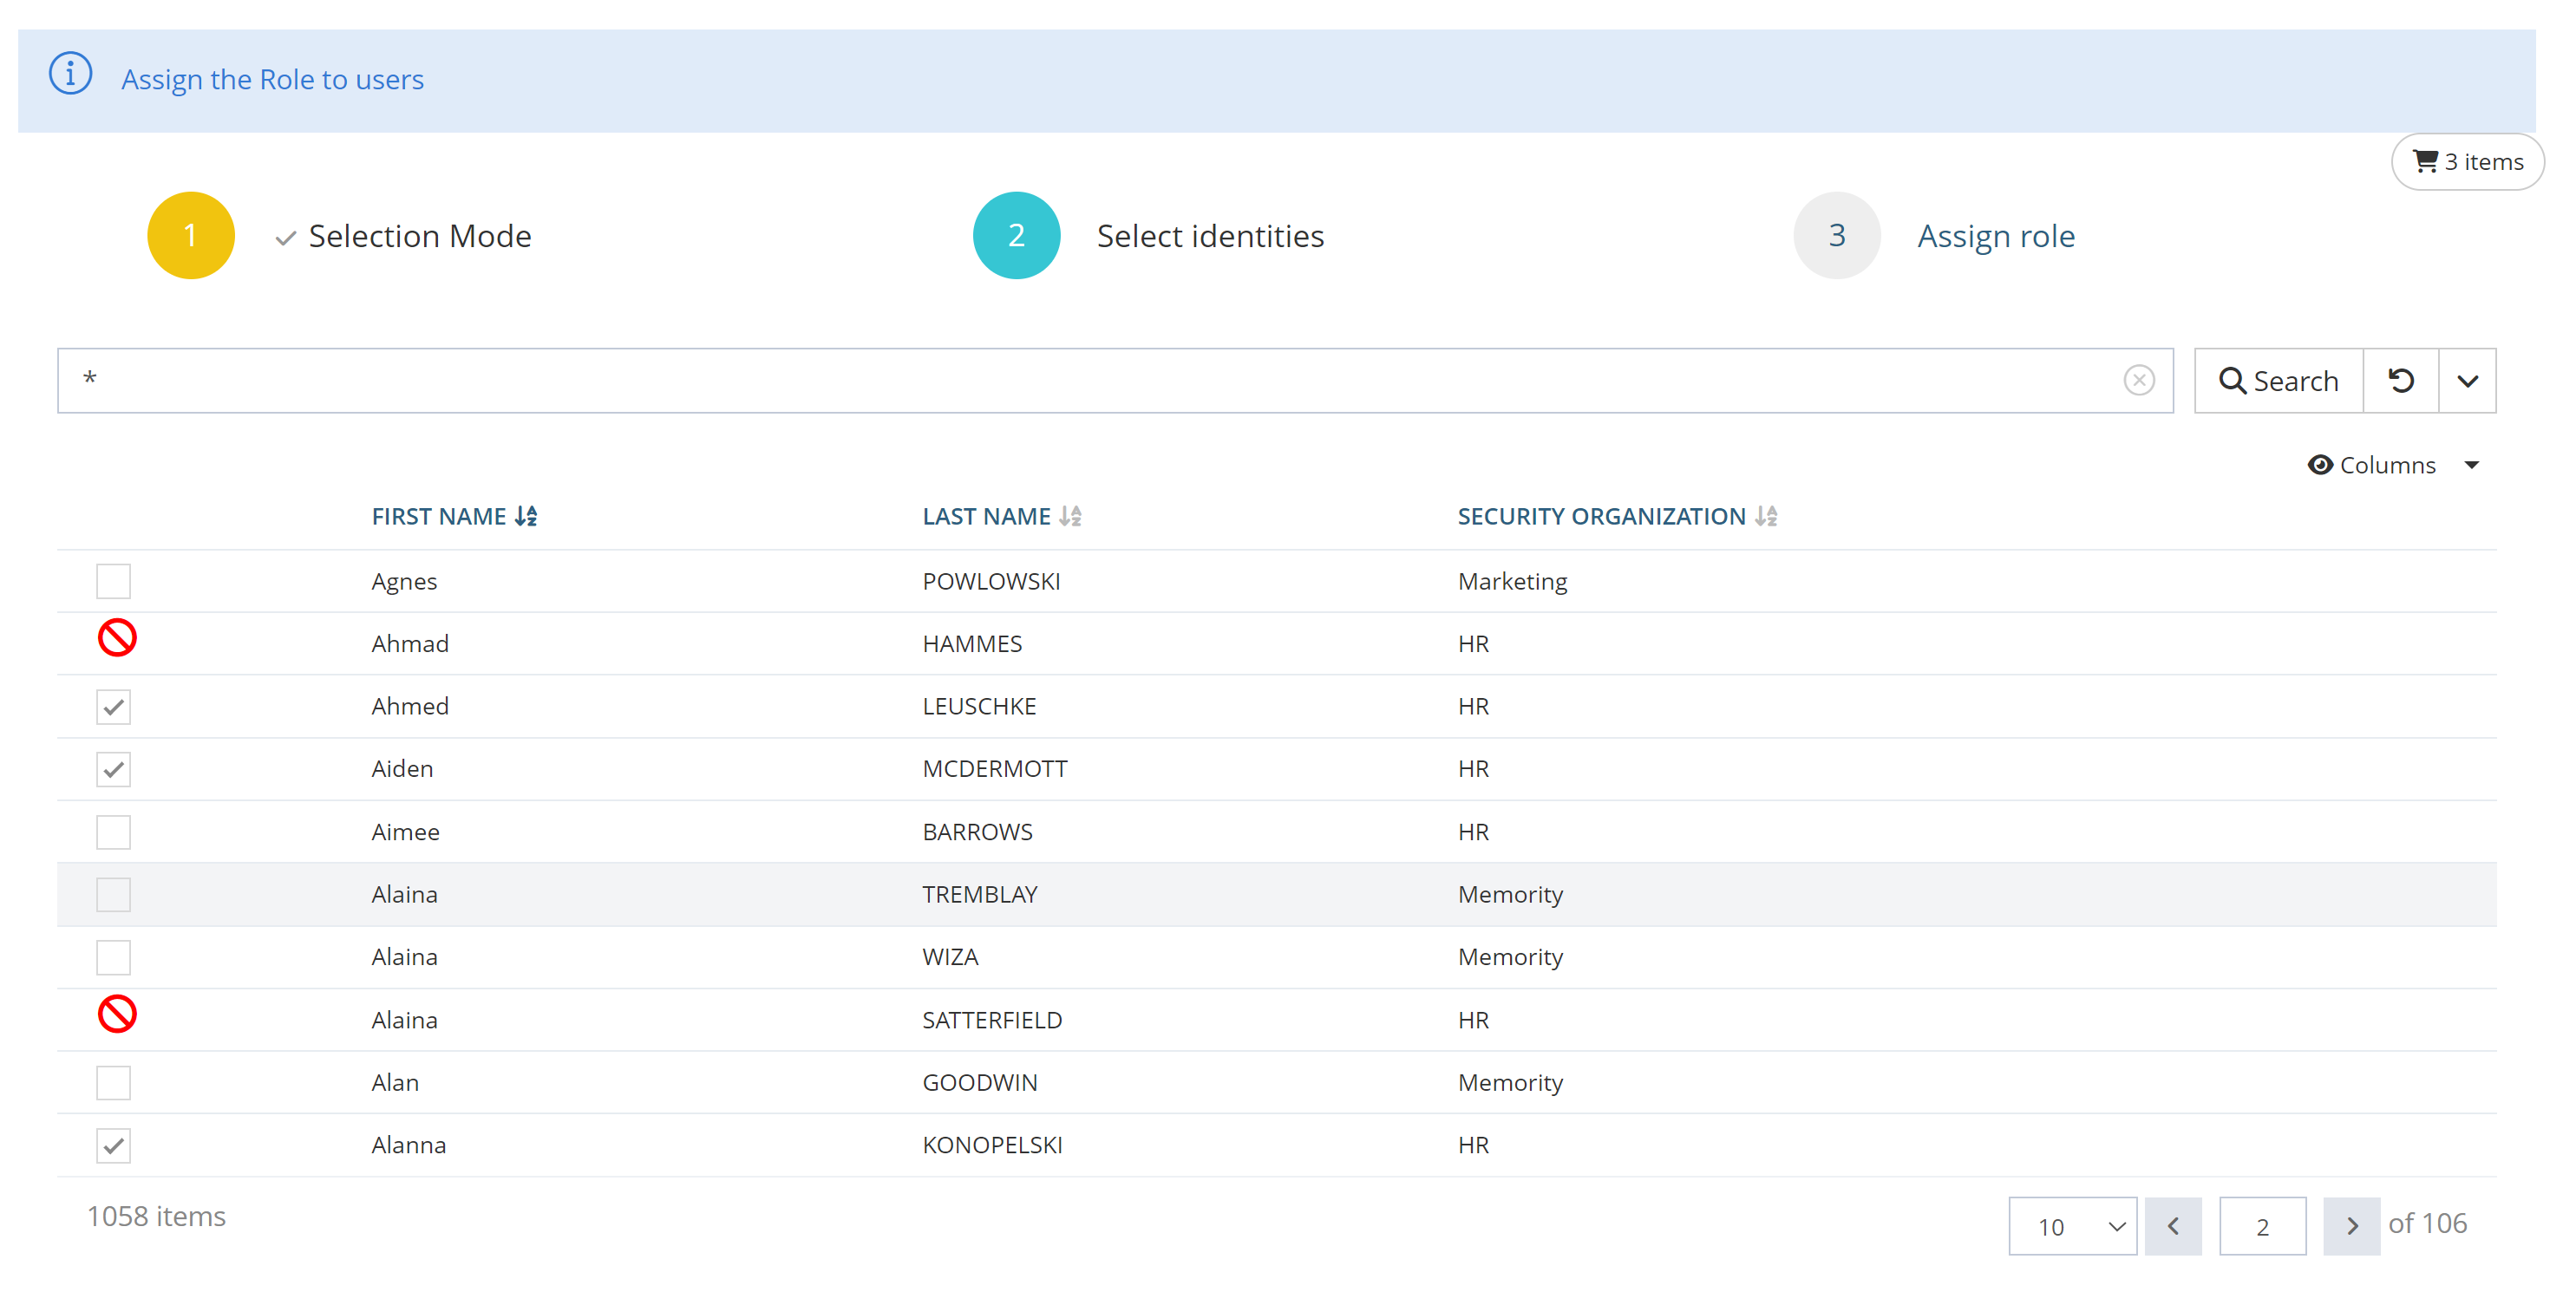The height and width of the screenshot is (1305, 2576).
Task: Reset the search with the undo arrow icon
Action: [2401, 380]
